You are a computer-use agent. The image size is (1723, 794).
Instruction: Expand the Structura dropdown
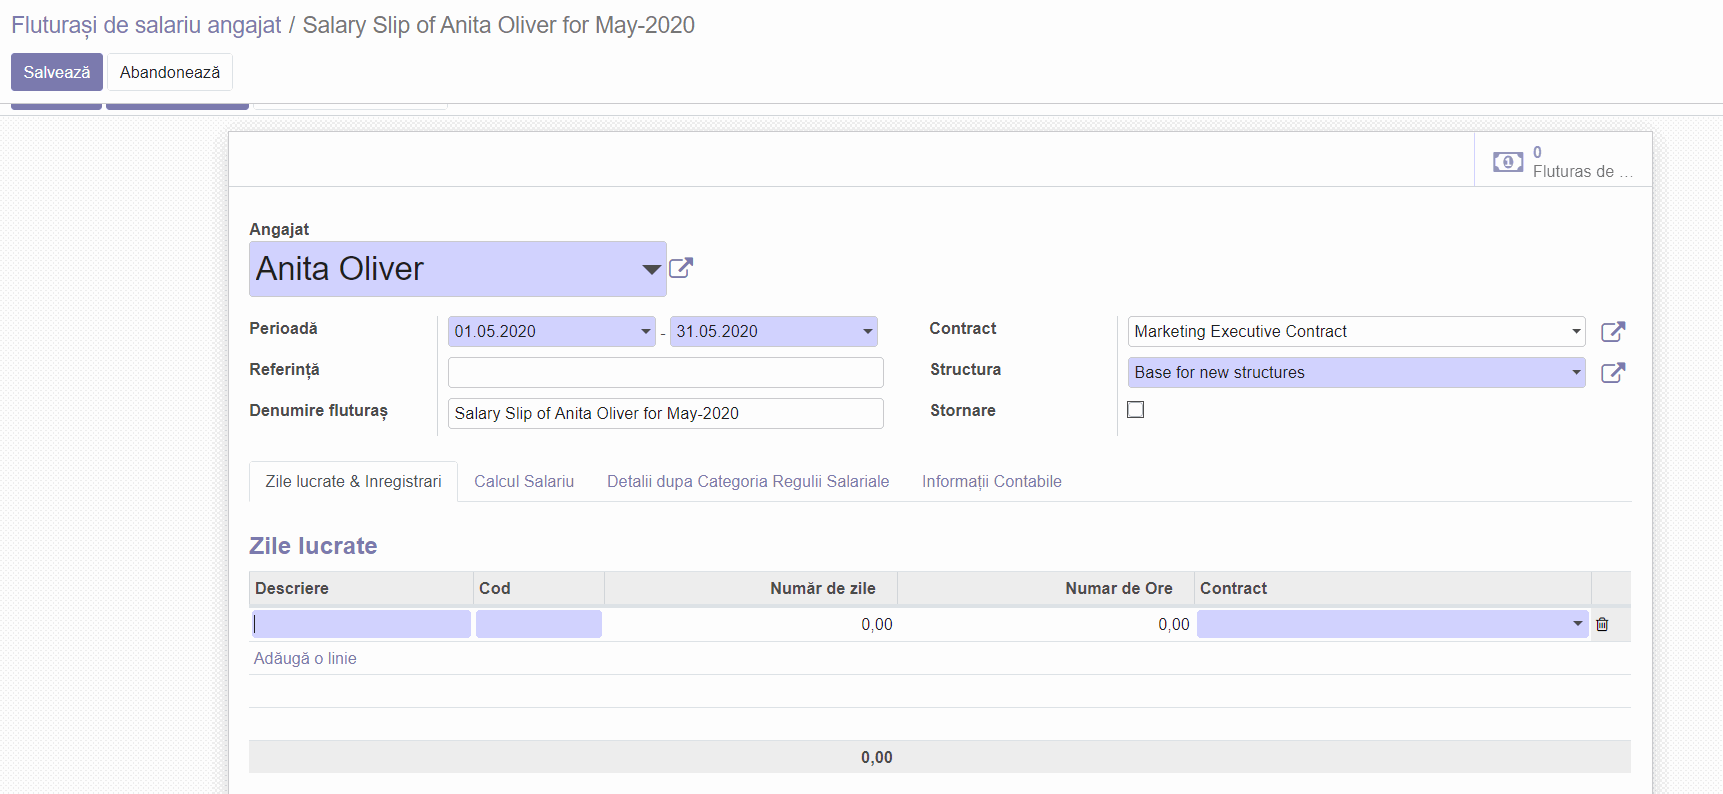click(1576, 373)
